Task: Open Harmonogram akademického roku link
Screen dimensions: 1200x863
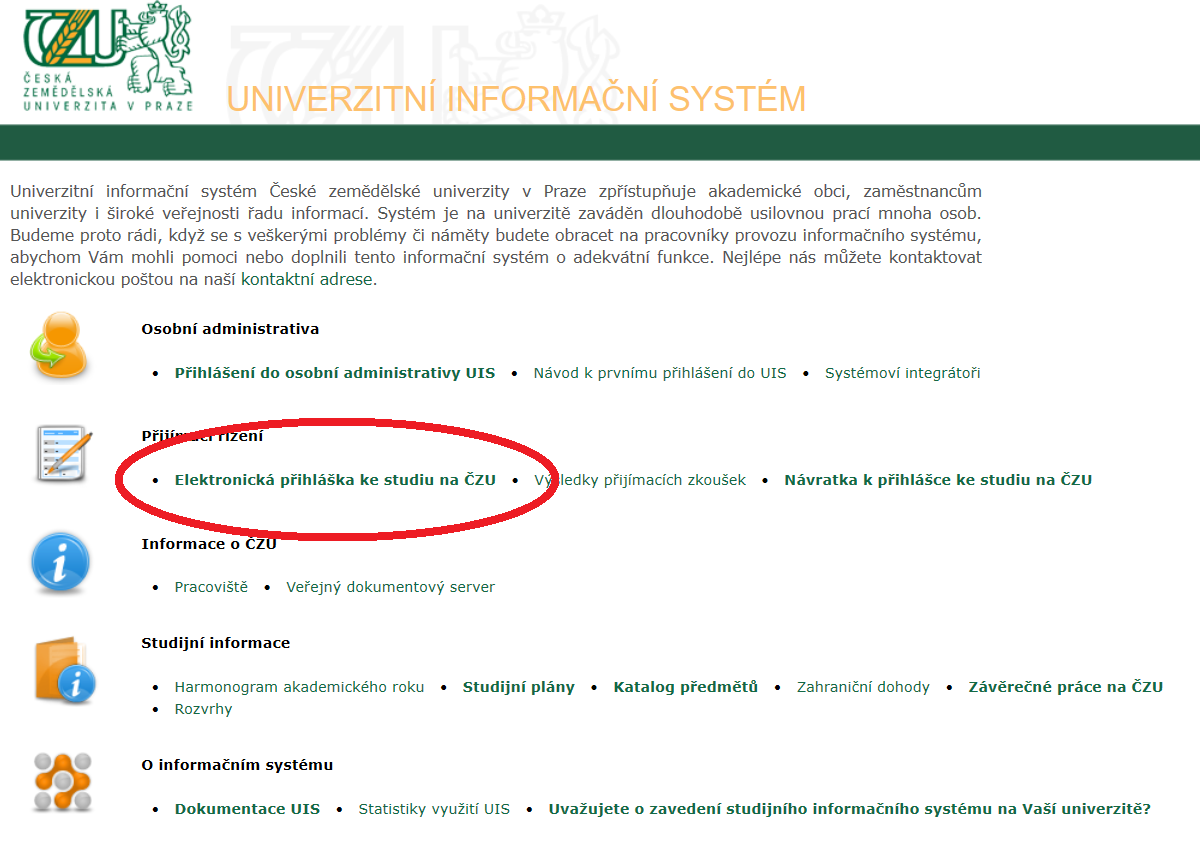Action: pyautogui.click(x=299, y=687)
